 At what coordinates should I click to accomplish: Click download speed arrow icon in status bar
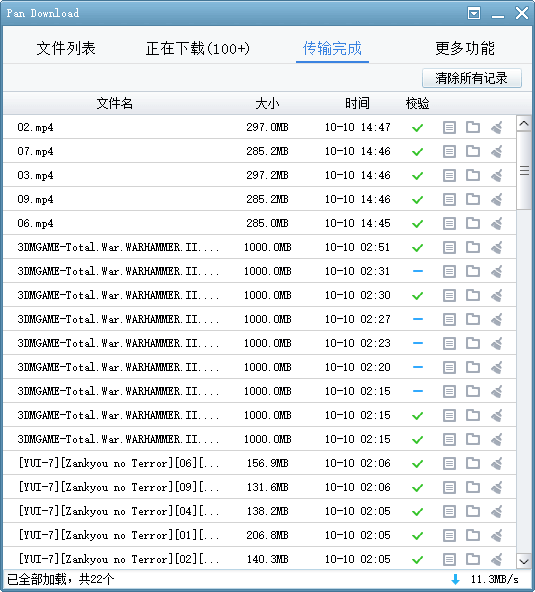tap(456, 580)
